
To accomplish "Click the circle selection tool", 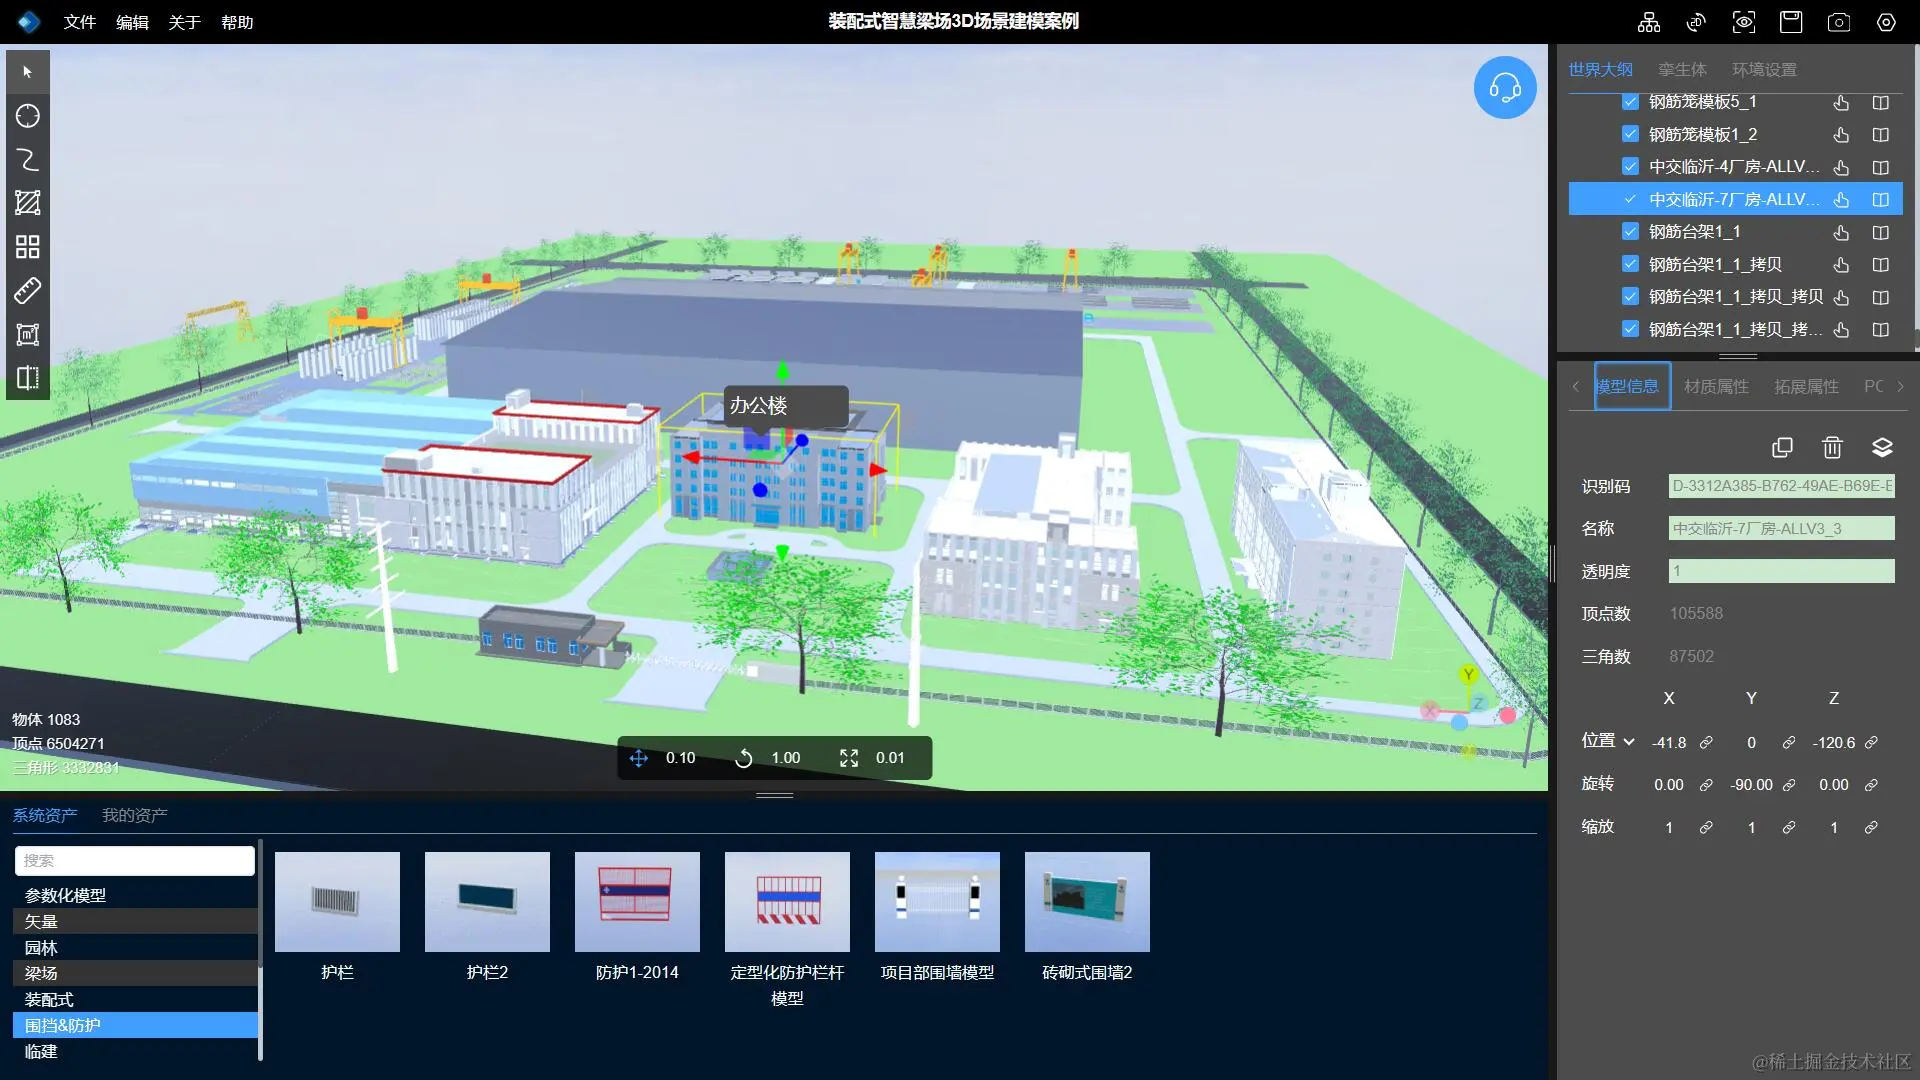I will [28, 116].
